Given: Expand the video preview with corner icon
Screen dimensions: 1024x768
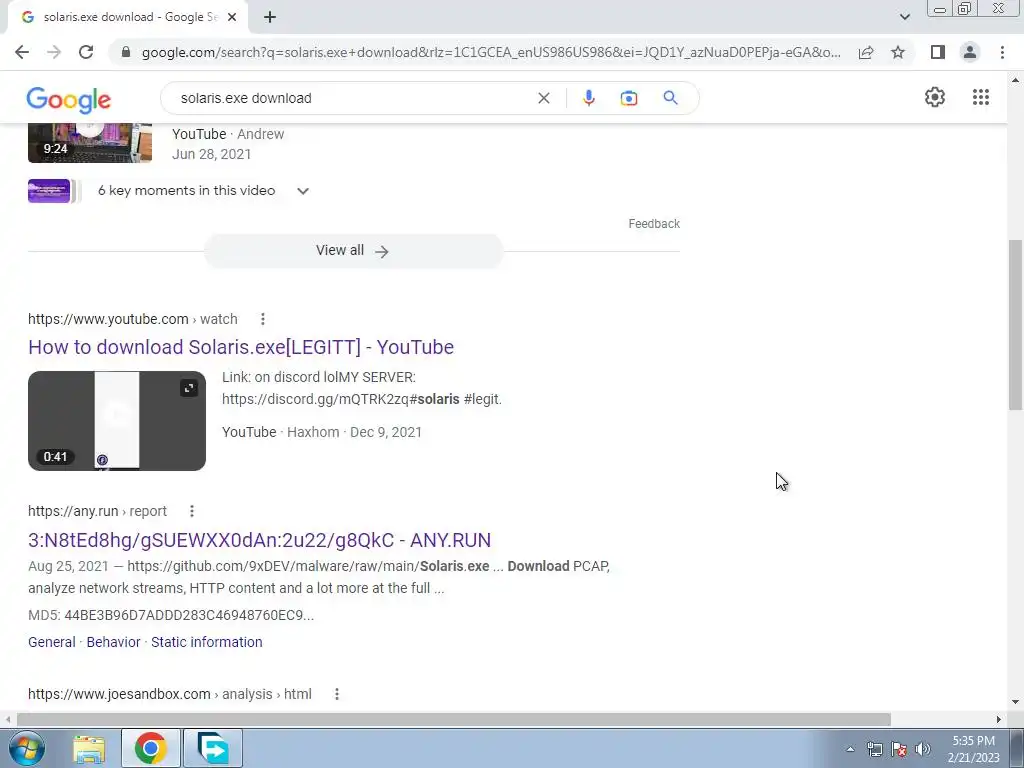Looking at the screenshot, I should [x=189, y=389].
